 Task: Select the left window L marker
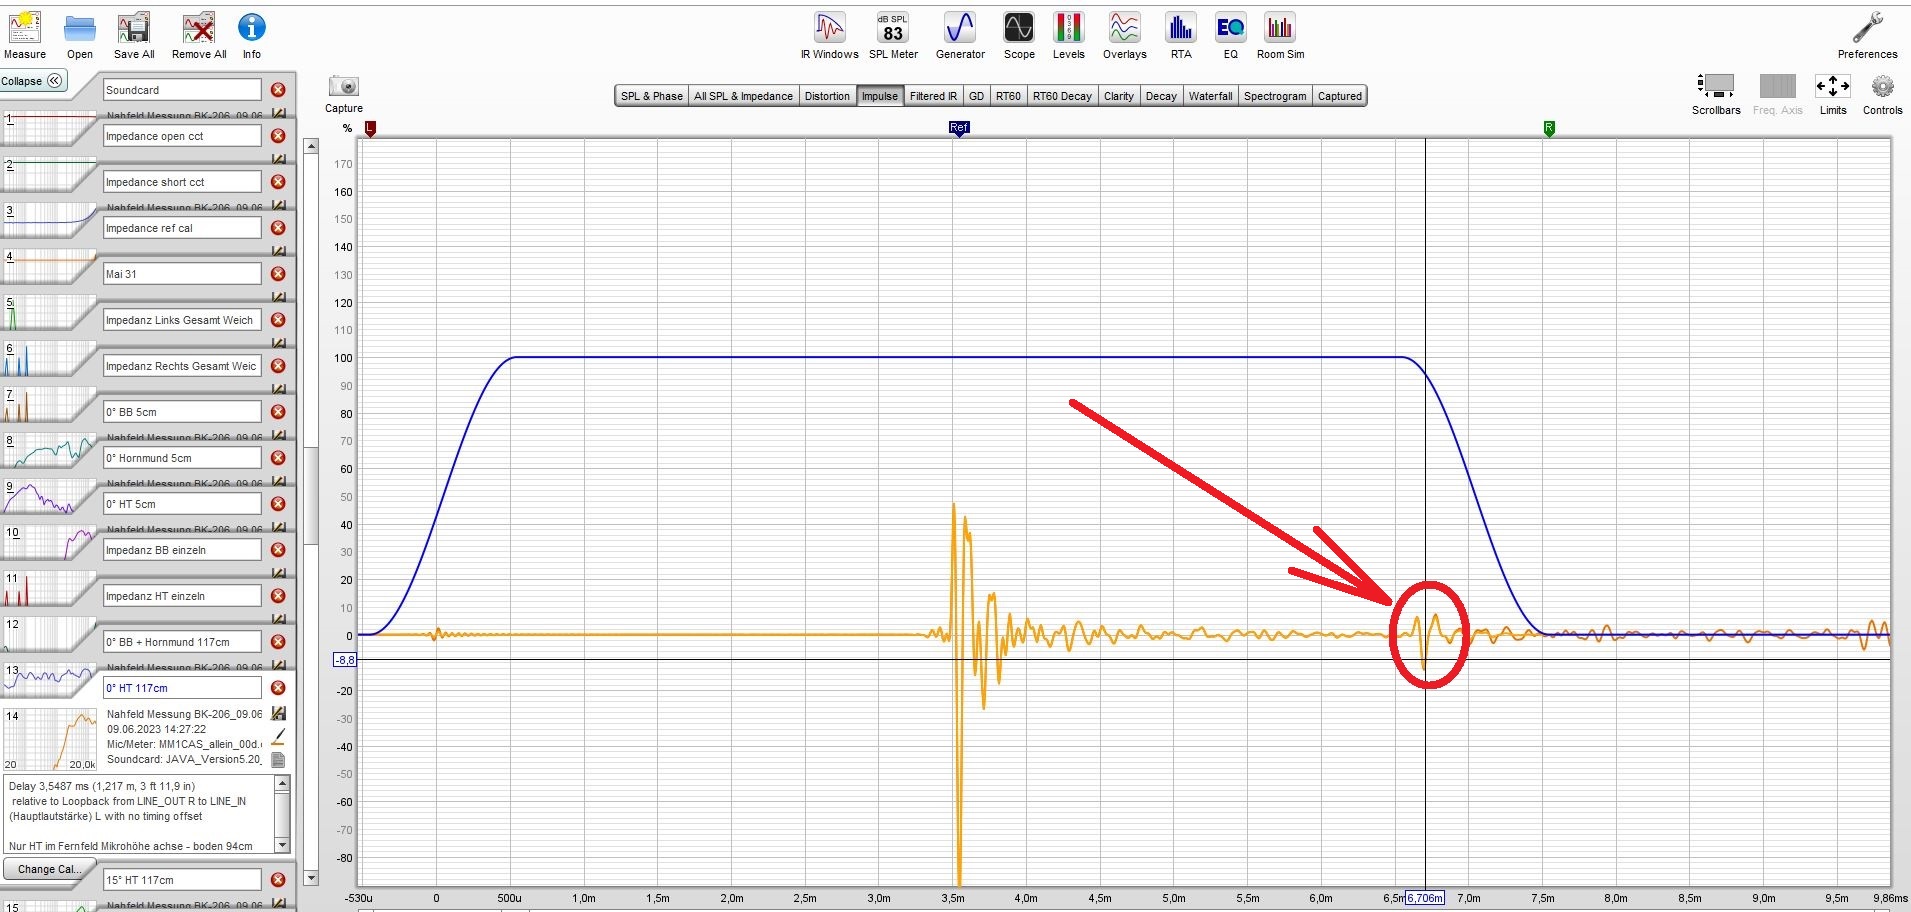[370, 128]
